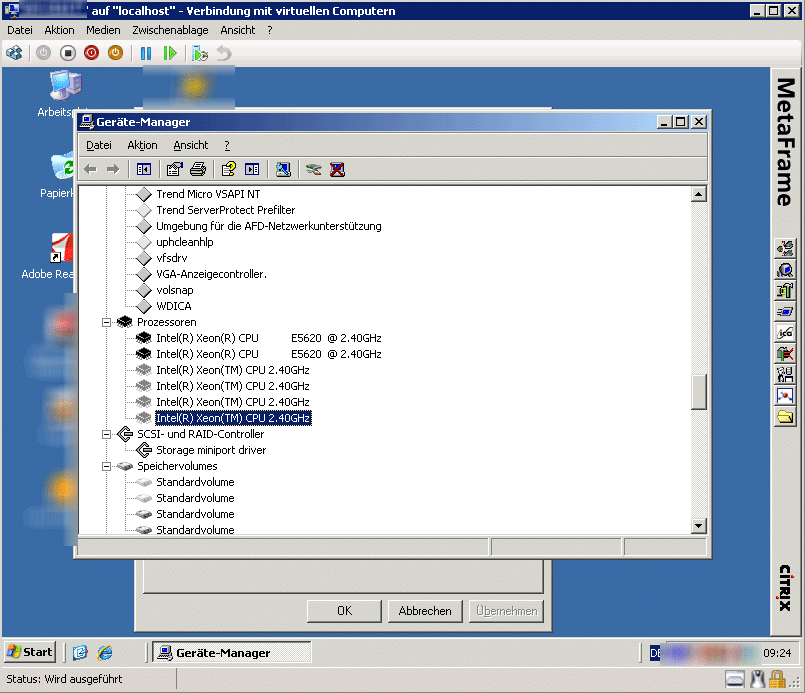The image size is (805, 693).
Task: Select vfsdrv entry
Action: coord(171,258)
